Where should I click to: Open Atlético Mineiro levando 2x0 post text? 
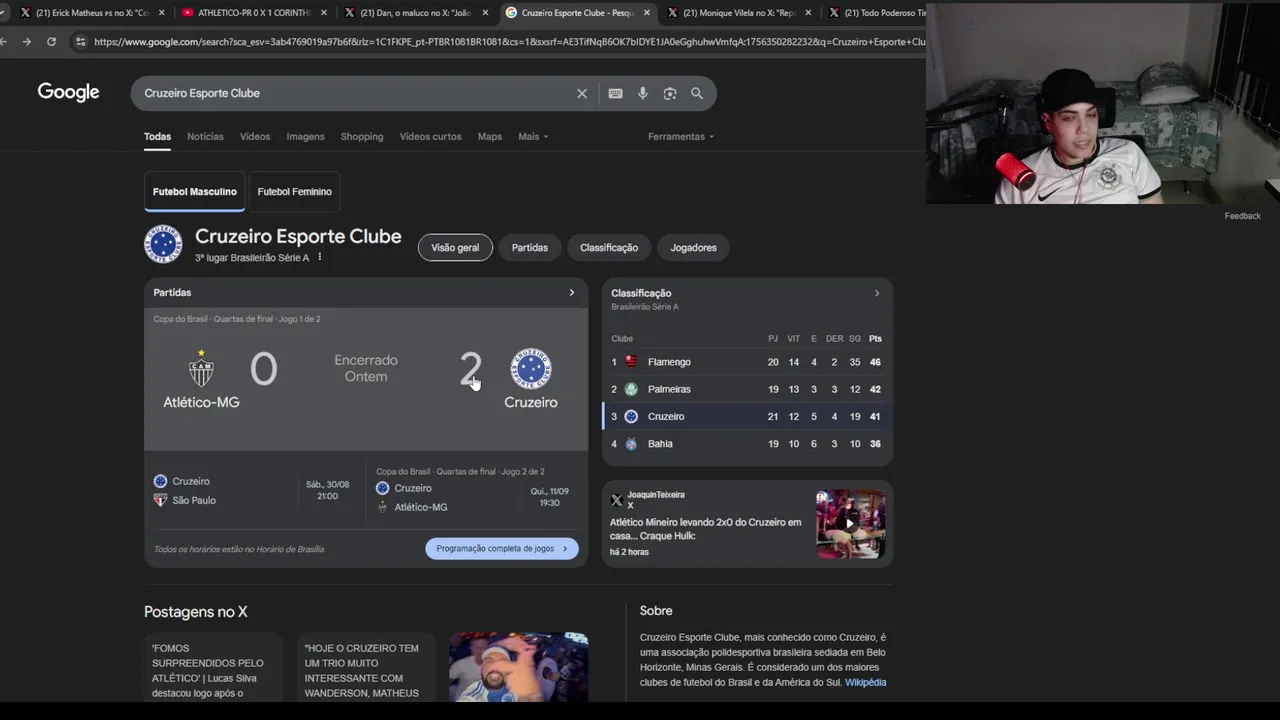coord(706,529)
